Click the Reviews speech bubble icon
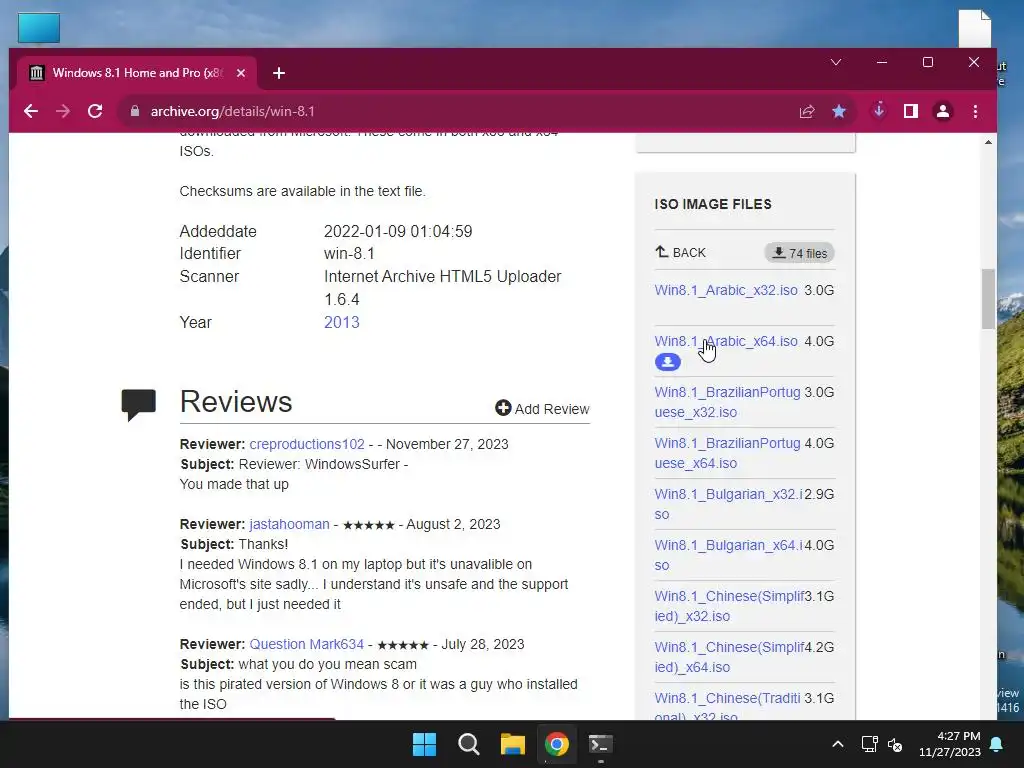The height and width of the screenshot is (768, 1024). tap(138, 404)
